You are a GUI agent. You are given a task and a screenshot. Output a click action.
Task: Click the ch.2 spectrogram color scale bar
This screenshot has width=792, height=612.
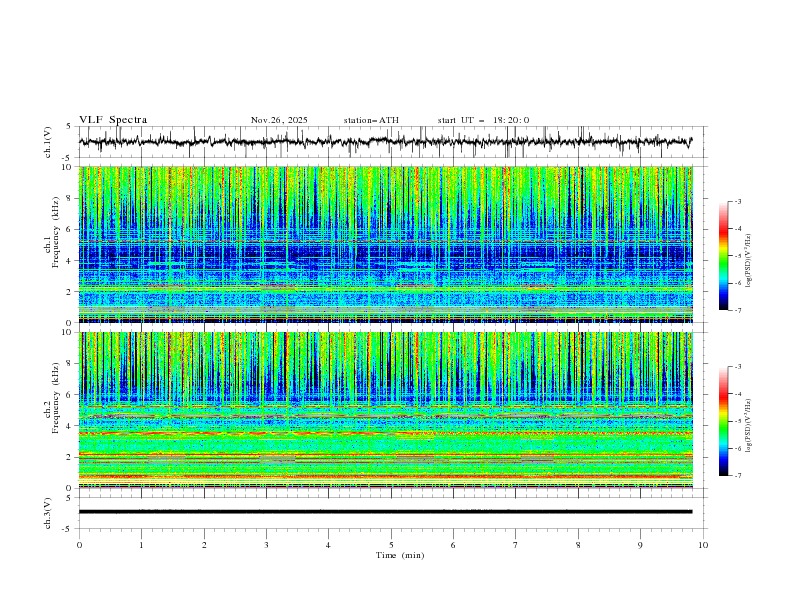[x=724, y=421]
